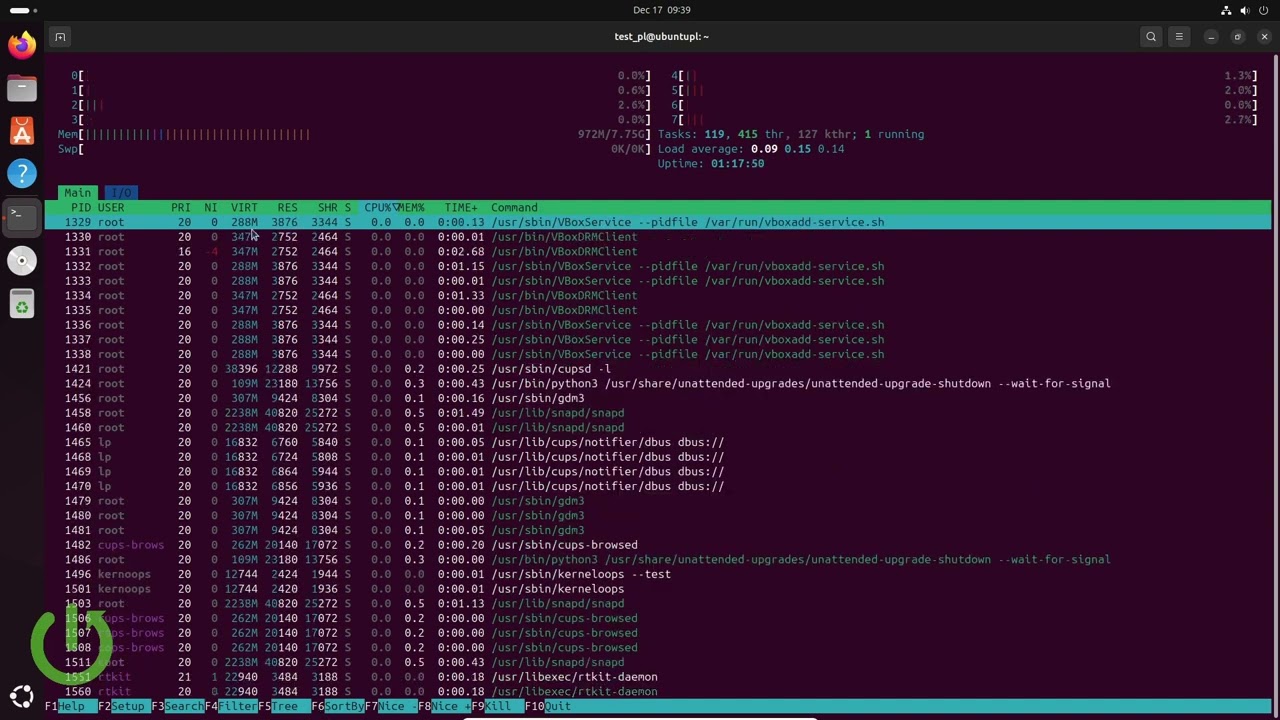1280x720 pixels.
Task: Open the Trash in the dock
Action: tap(21, 304)
